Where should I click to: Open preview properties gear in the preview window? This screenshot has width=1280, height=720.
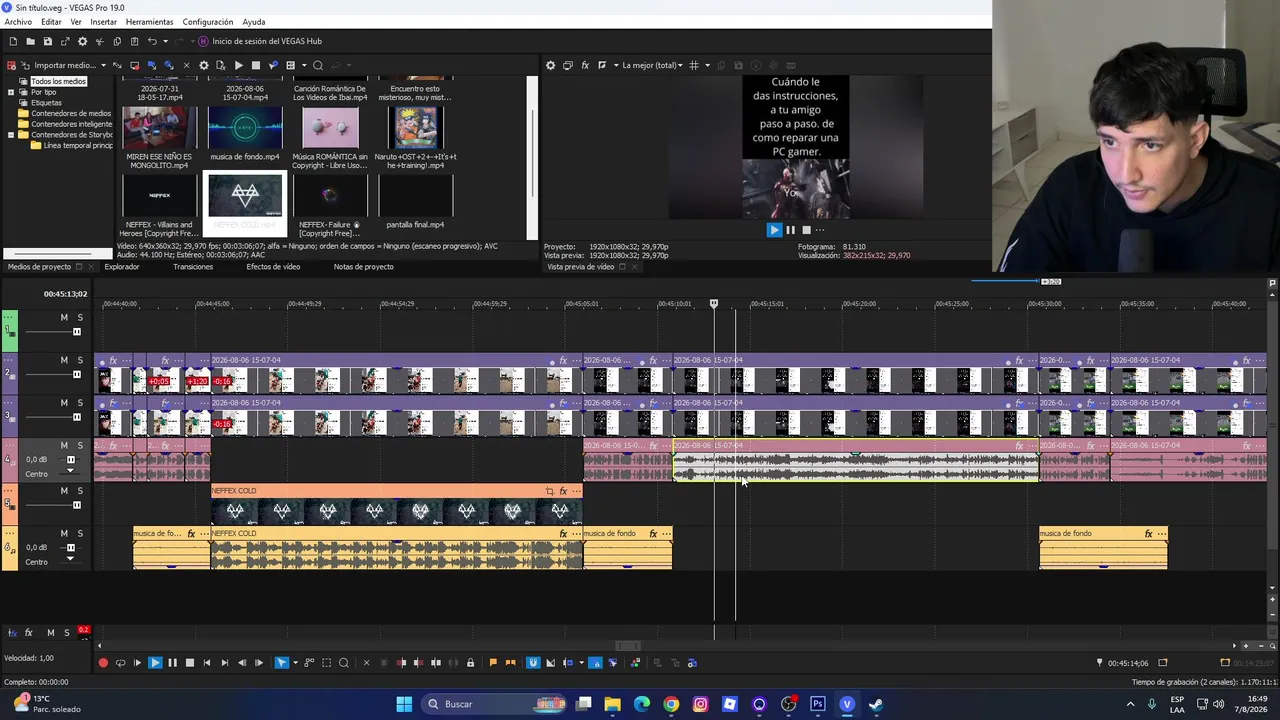(550, 65)
